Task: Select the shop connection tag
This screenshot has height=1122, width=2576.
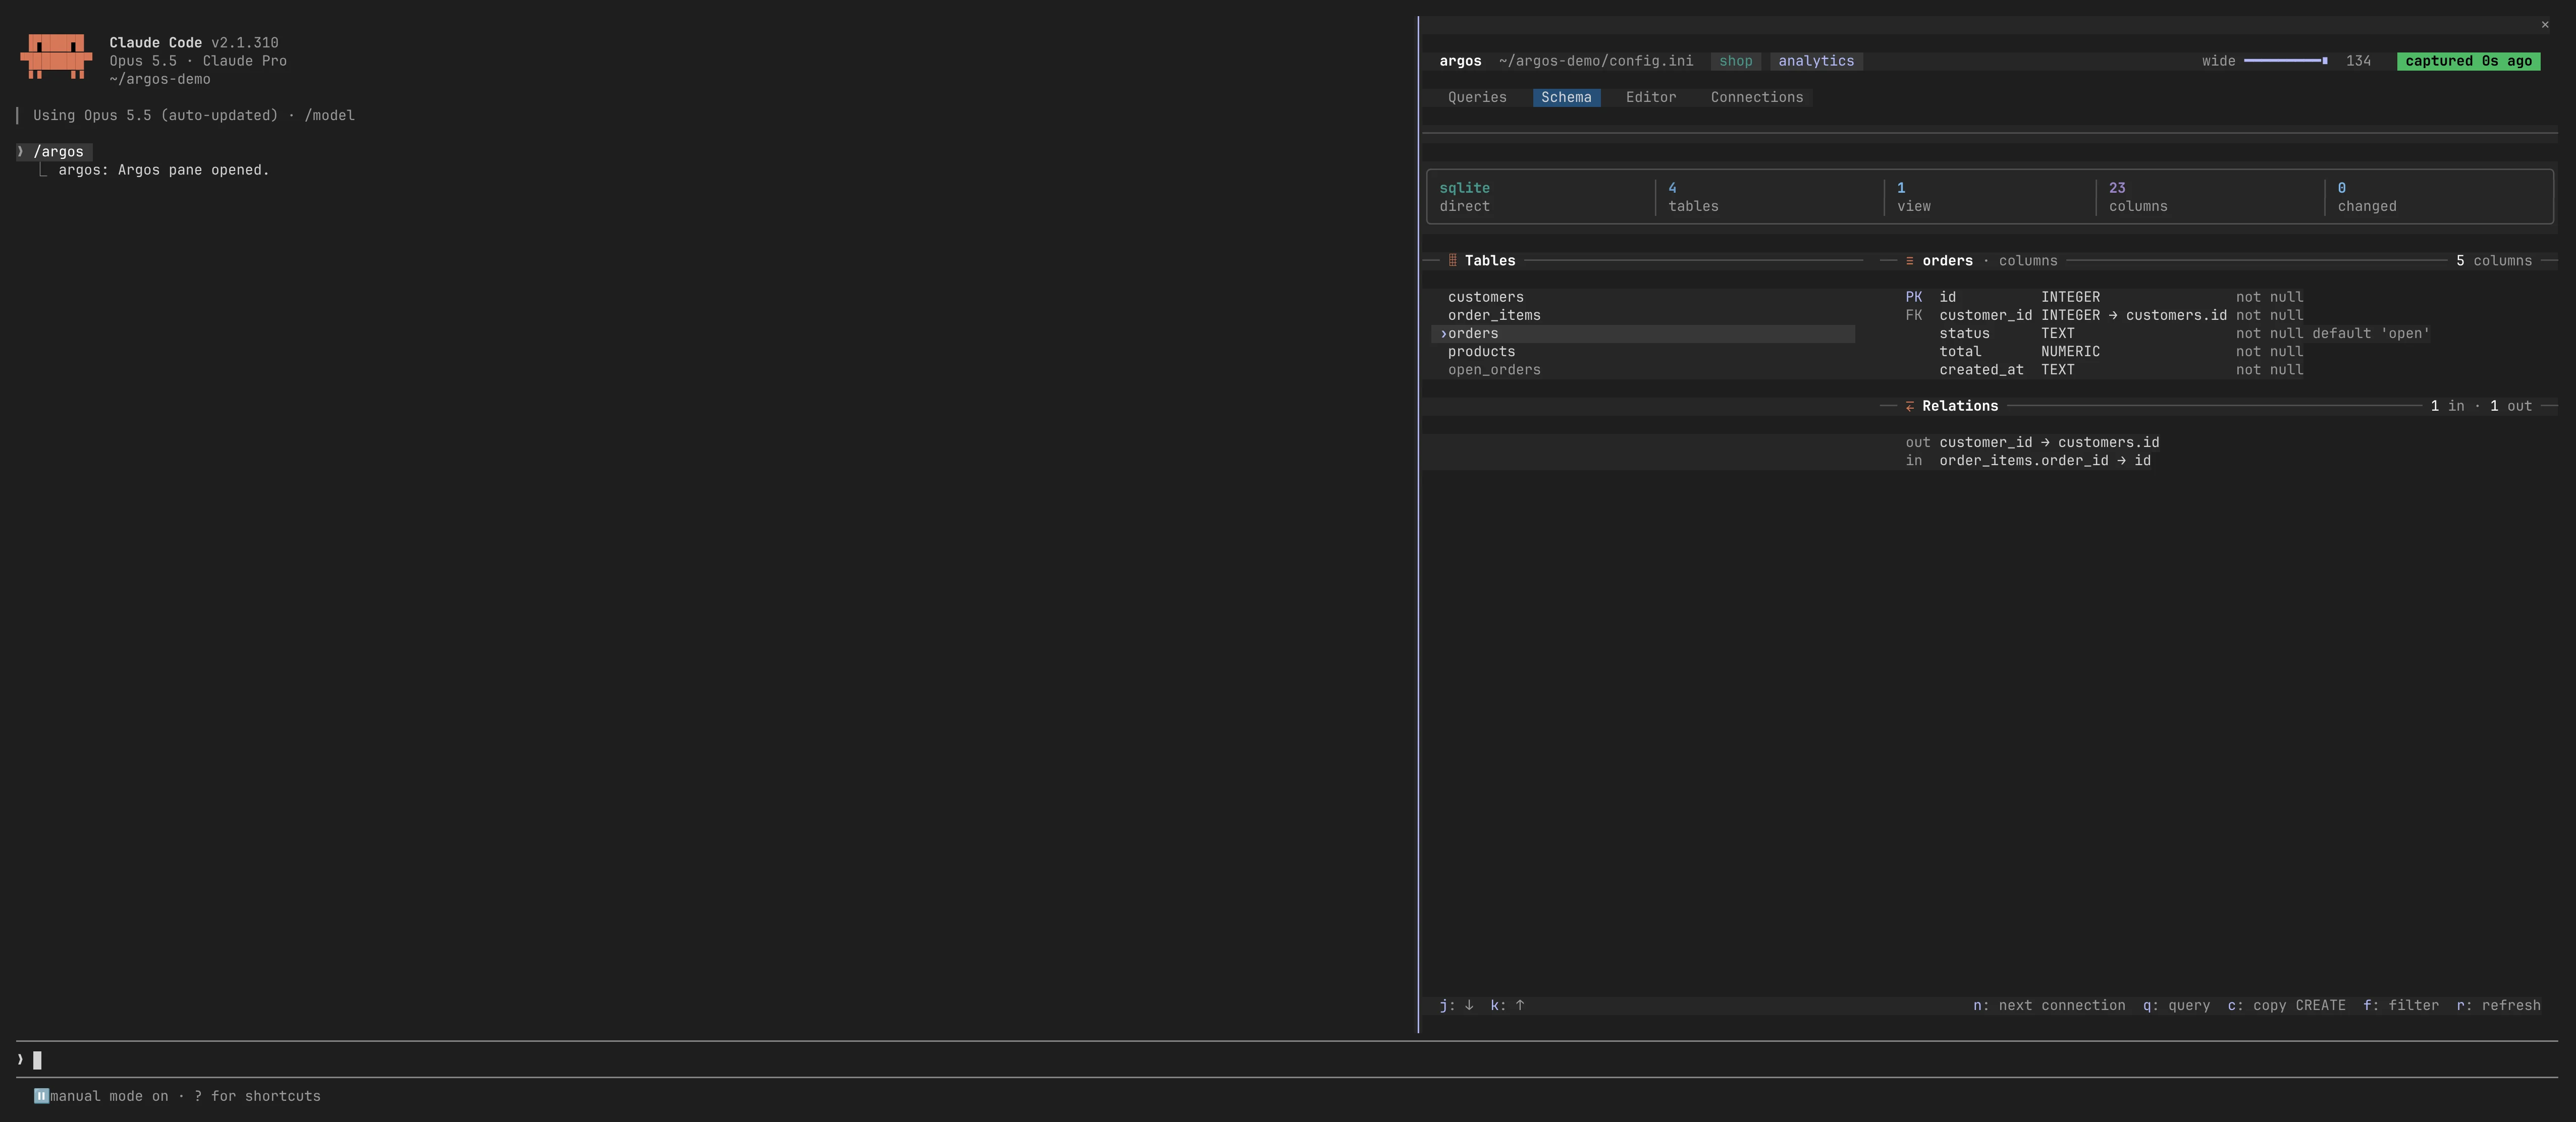Action: pos(1735,61)
